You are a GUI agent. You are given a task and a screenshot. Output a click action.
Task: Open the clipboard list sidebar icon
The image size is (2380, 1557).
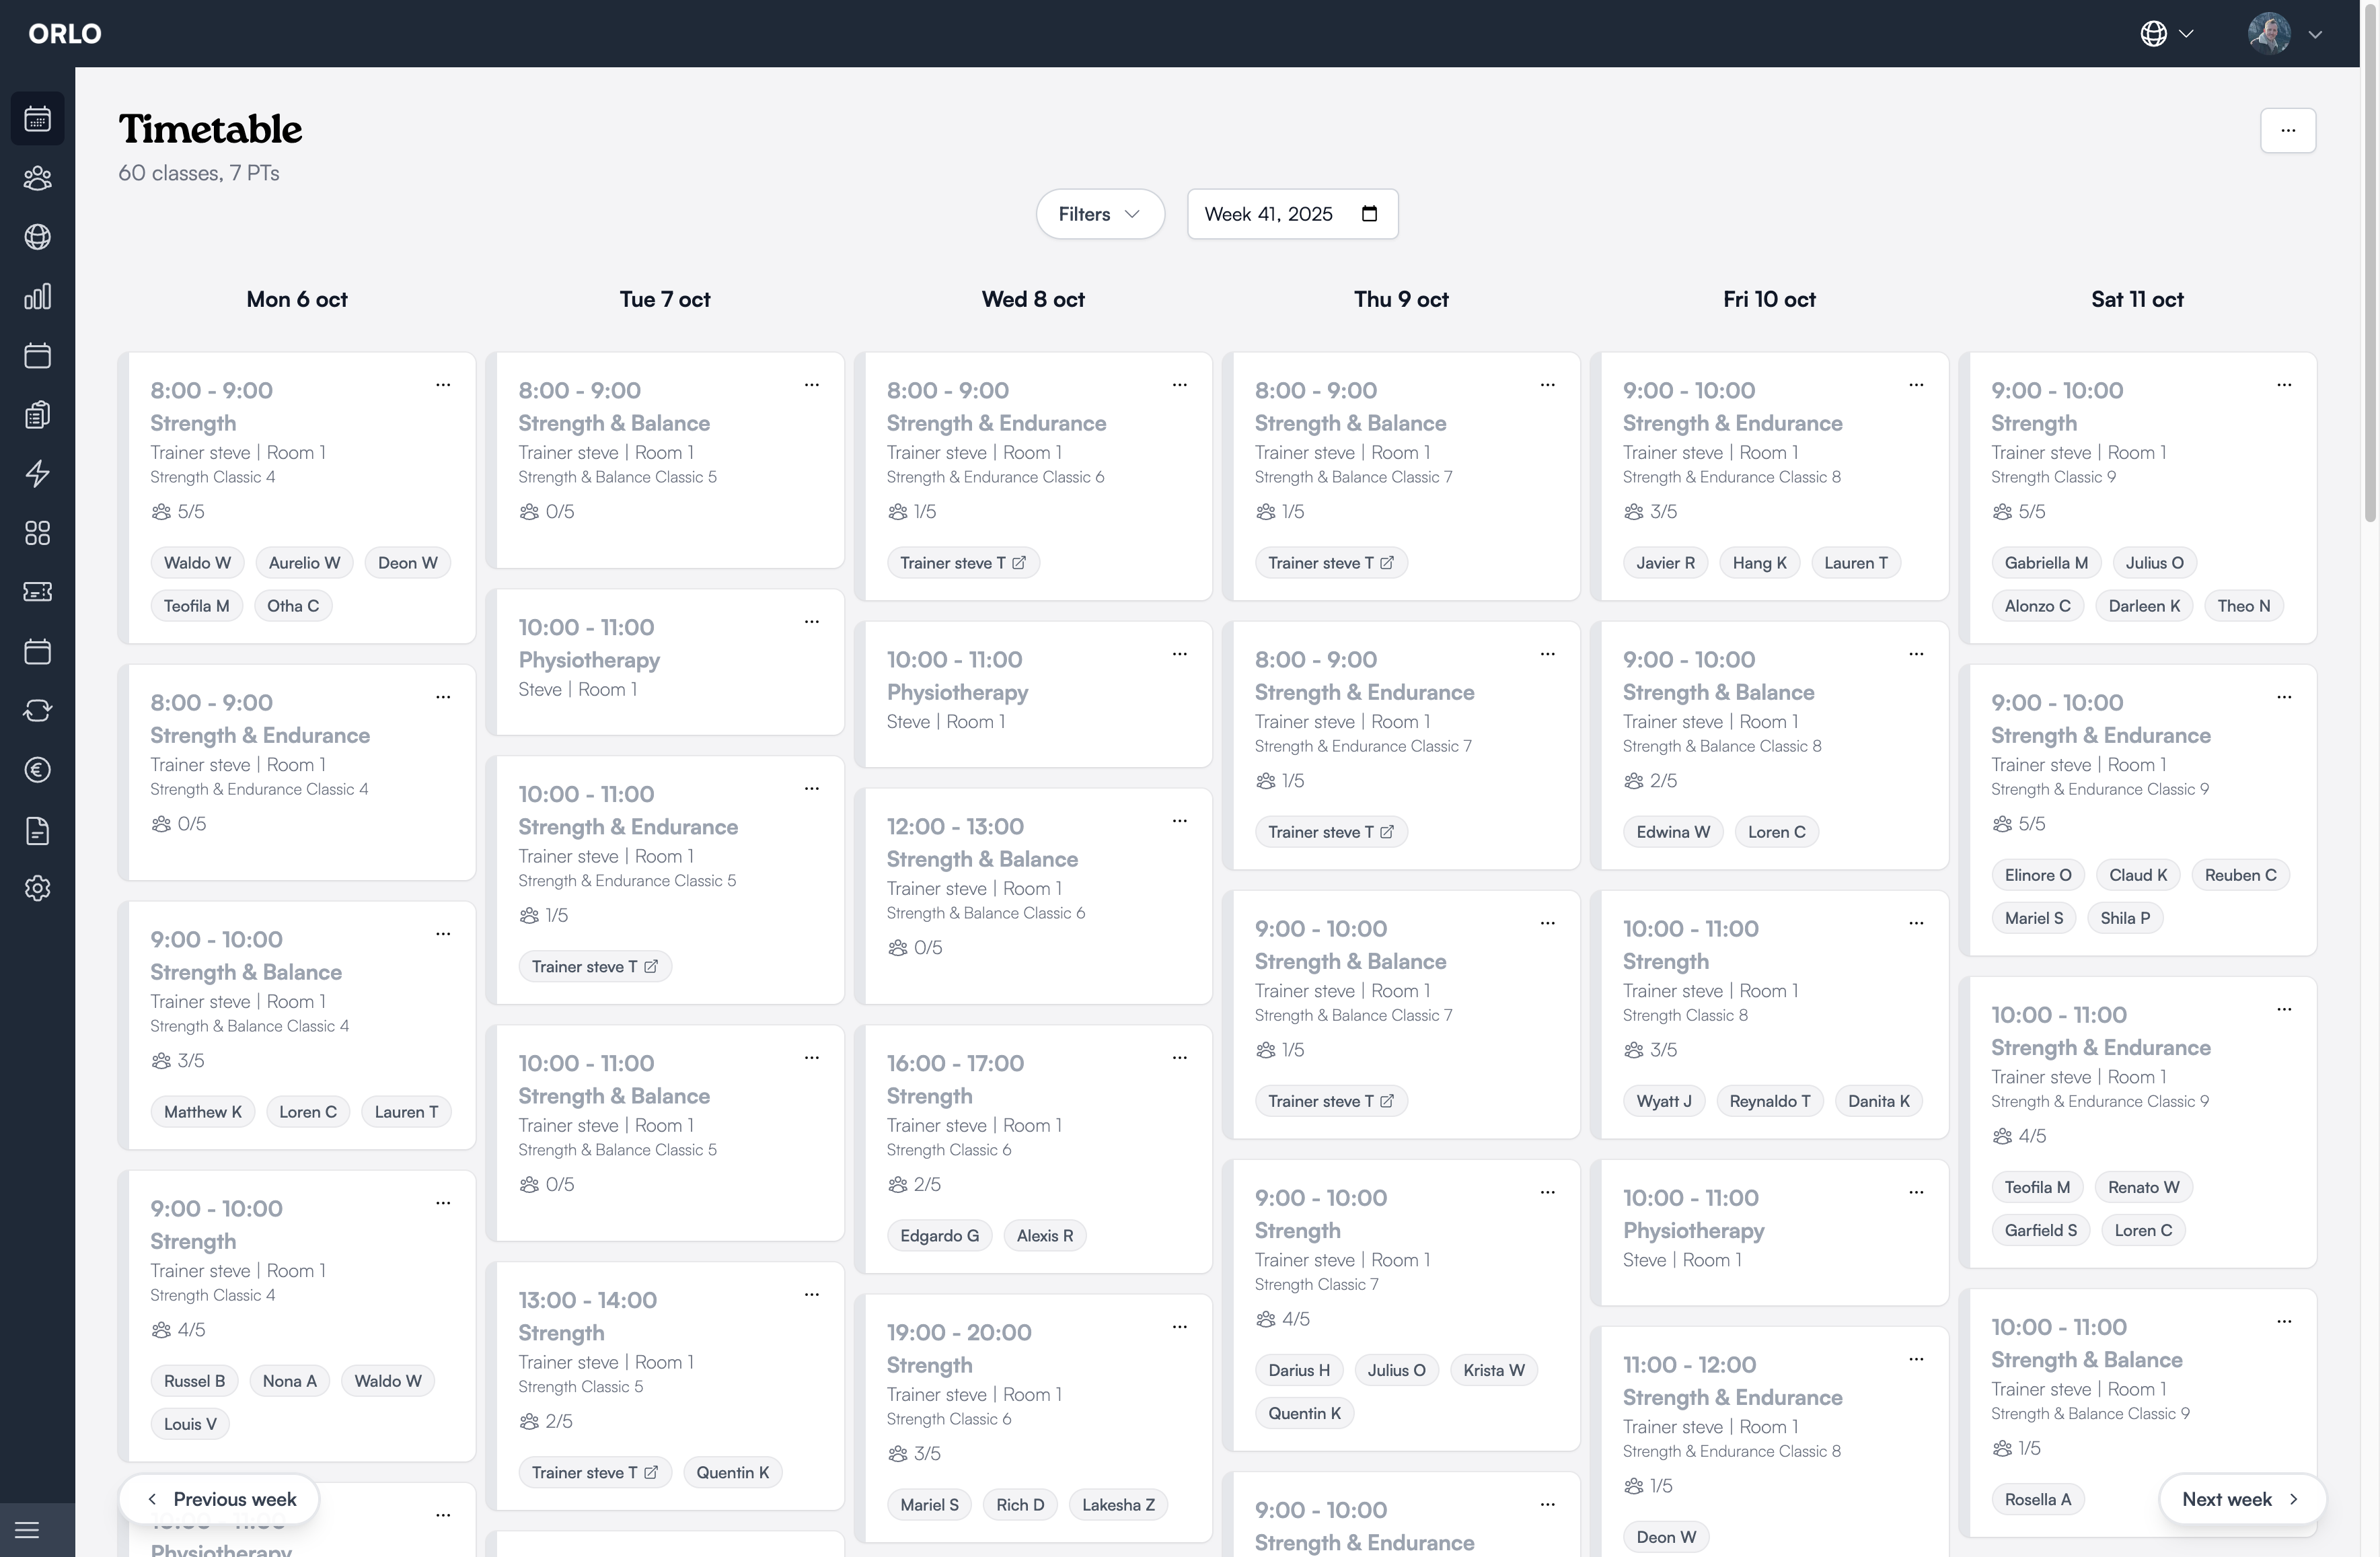click(x=37, y=415)
